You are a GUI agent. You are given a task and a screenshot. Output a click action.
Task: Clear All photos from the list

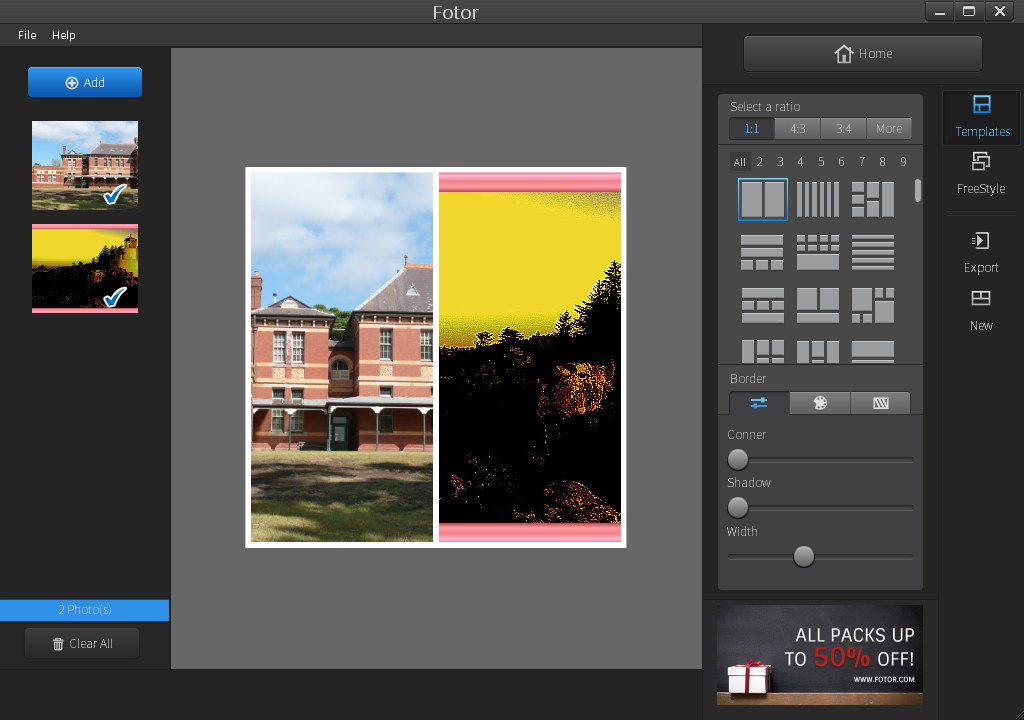82,644
